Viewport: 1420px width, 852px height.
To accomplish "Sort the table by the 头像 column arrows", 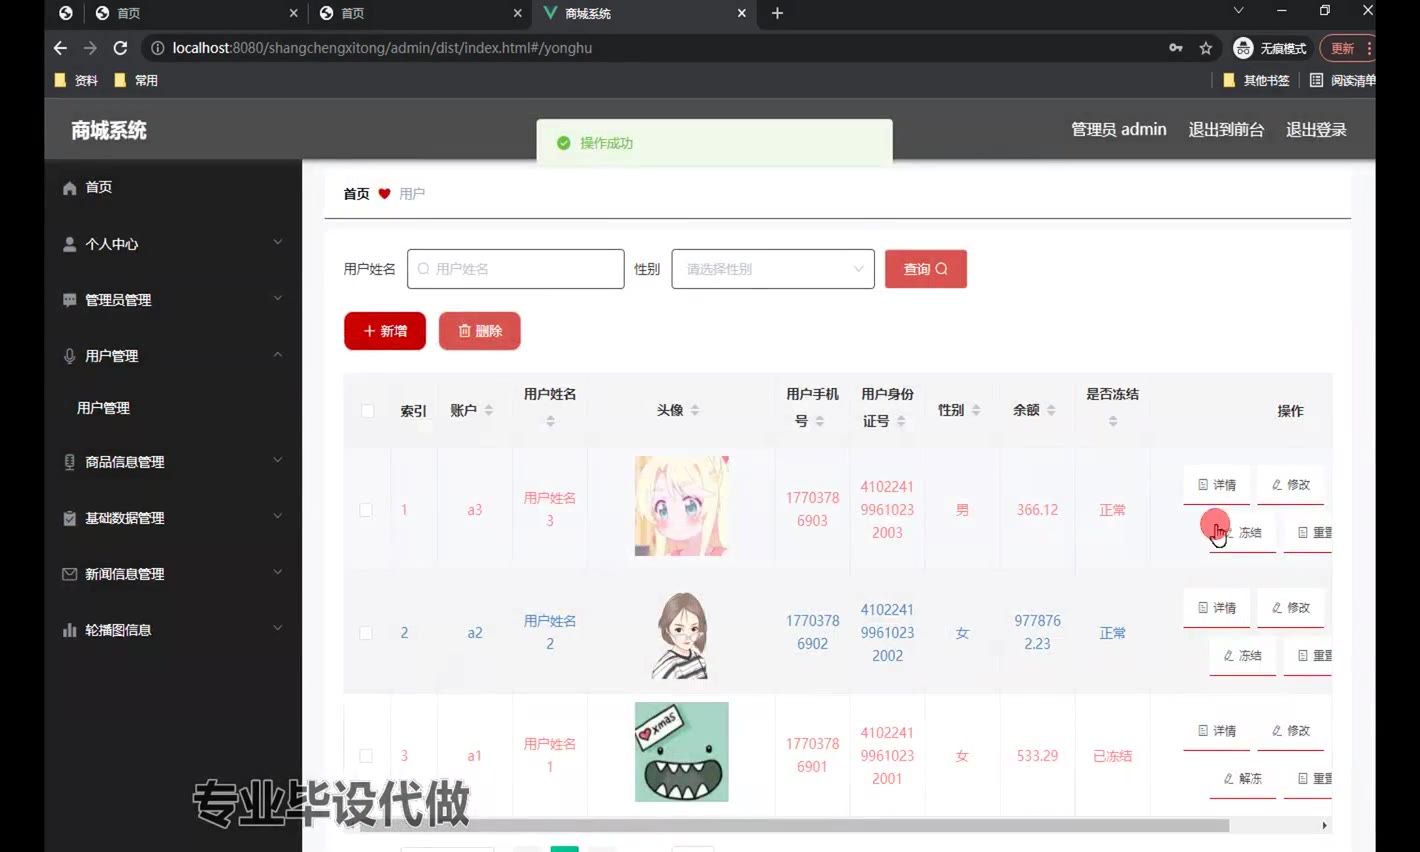I will (695, 410).
